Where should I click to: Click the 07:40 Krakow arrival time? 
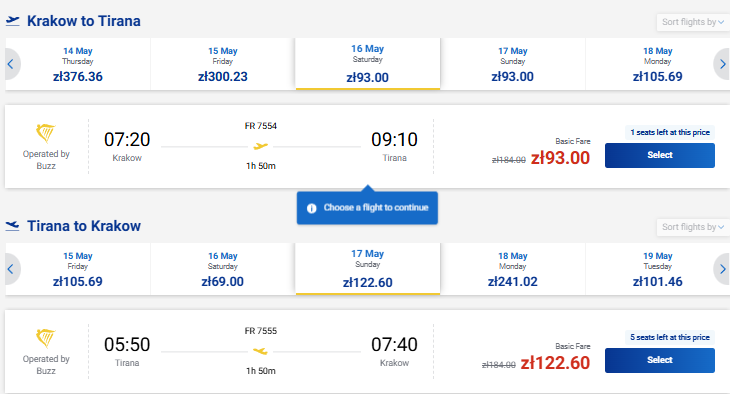pos(394,345)
